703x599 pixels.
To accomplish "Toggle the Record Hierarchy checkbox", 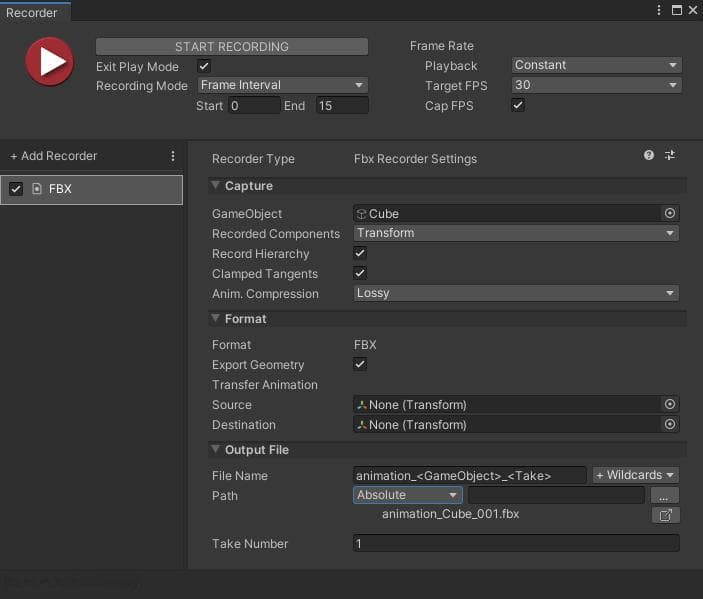I will tap(360, 253).
